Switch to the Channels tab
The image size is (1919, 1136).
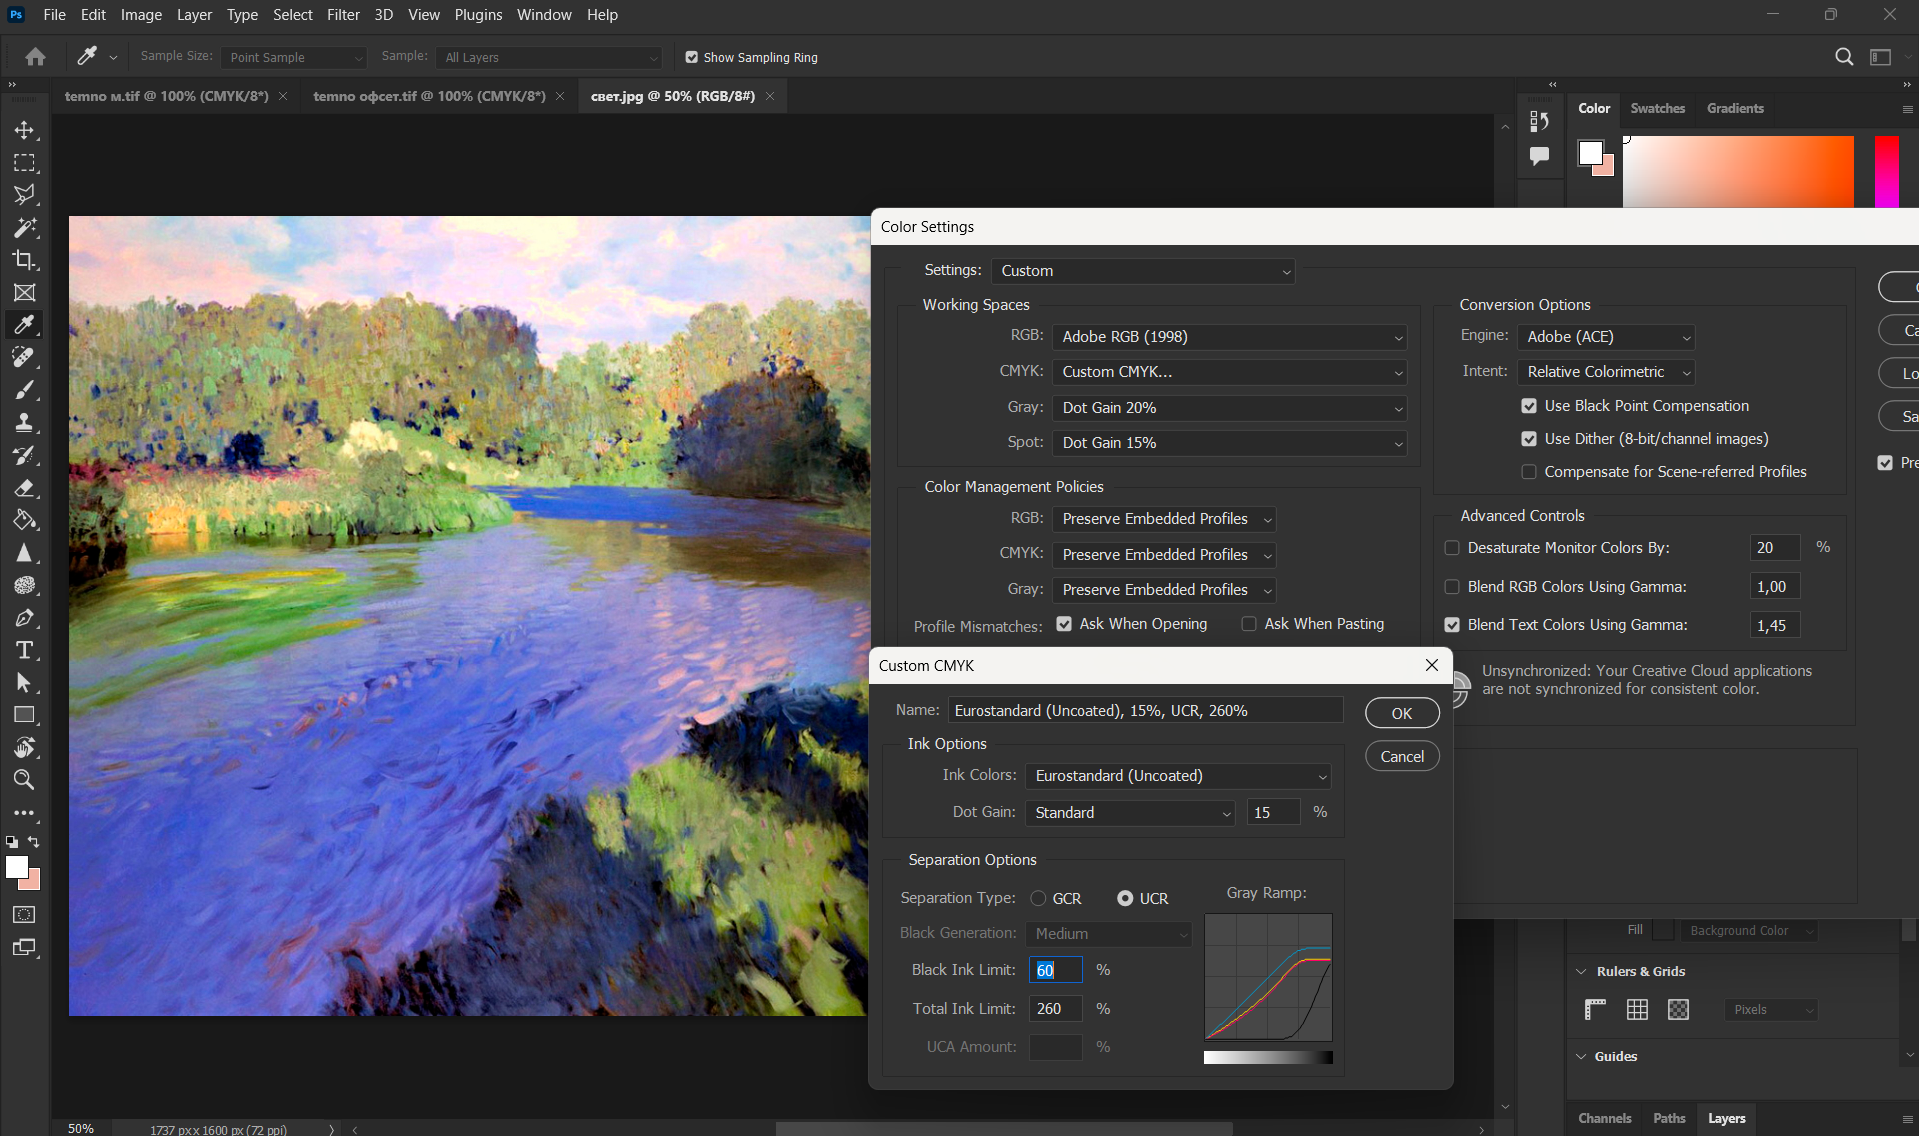click(x=1604, y=1118)
